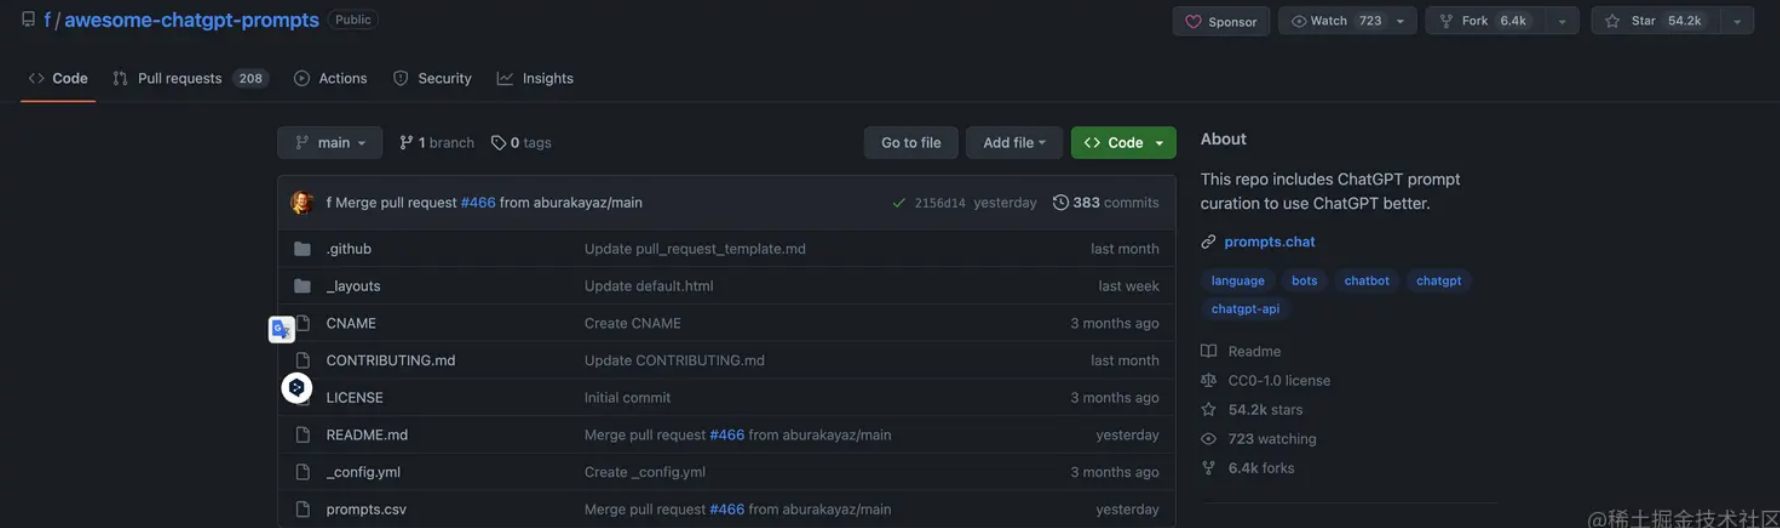Open the main branch dropdown

pyautogui.click(x=330, y=143)
